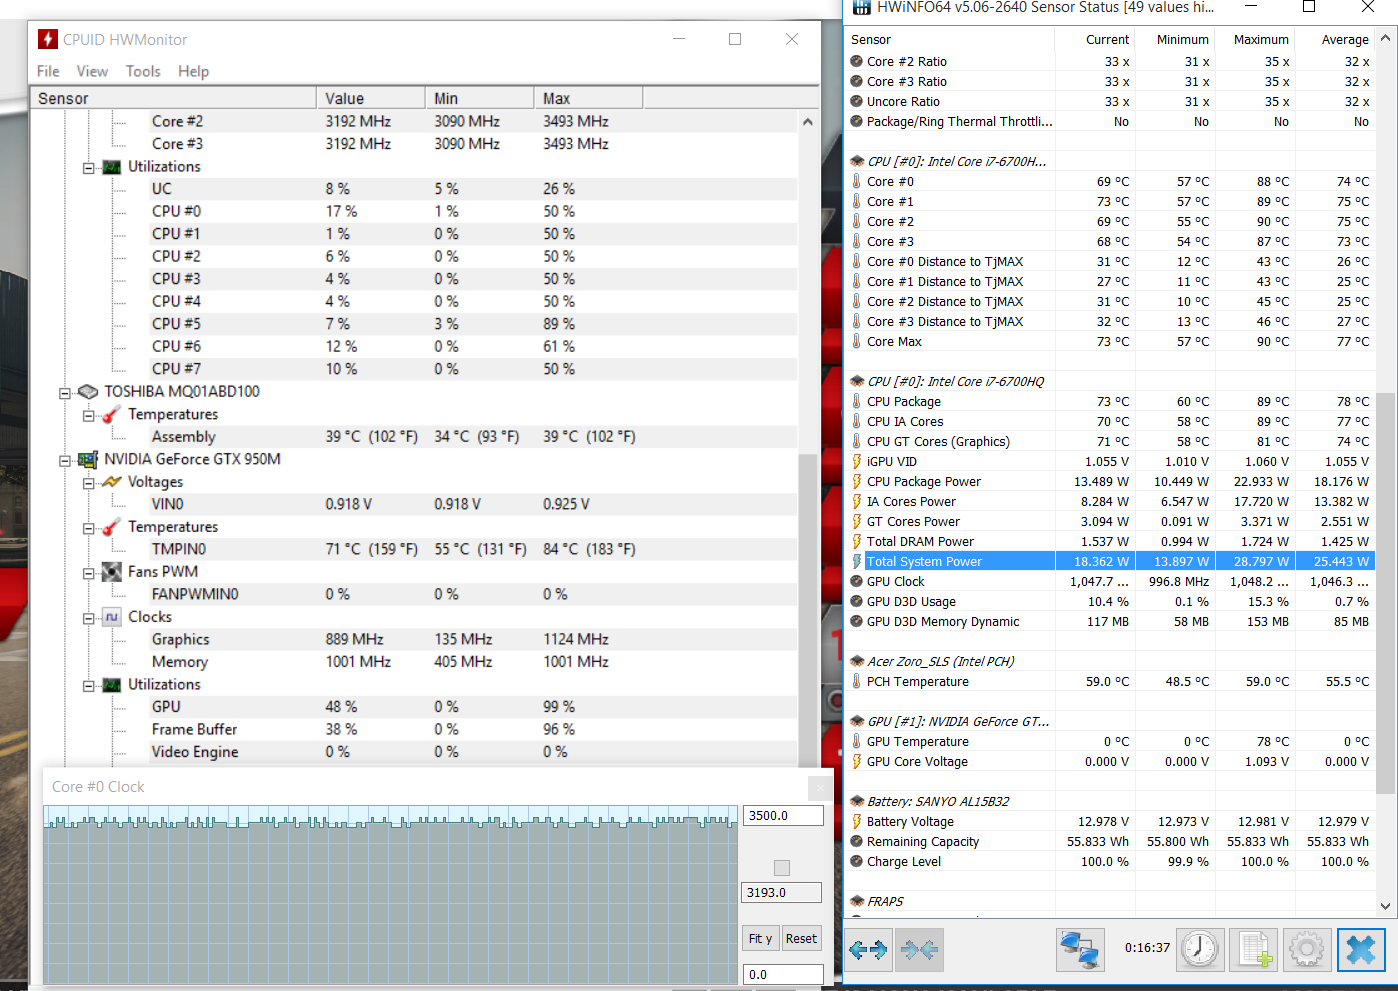Click the Core #0 Clock graph area
Viewport: 1398px width, 991px height.
(390, 895)
